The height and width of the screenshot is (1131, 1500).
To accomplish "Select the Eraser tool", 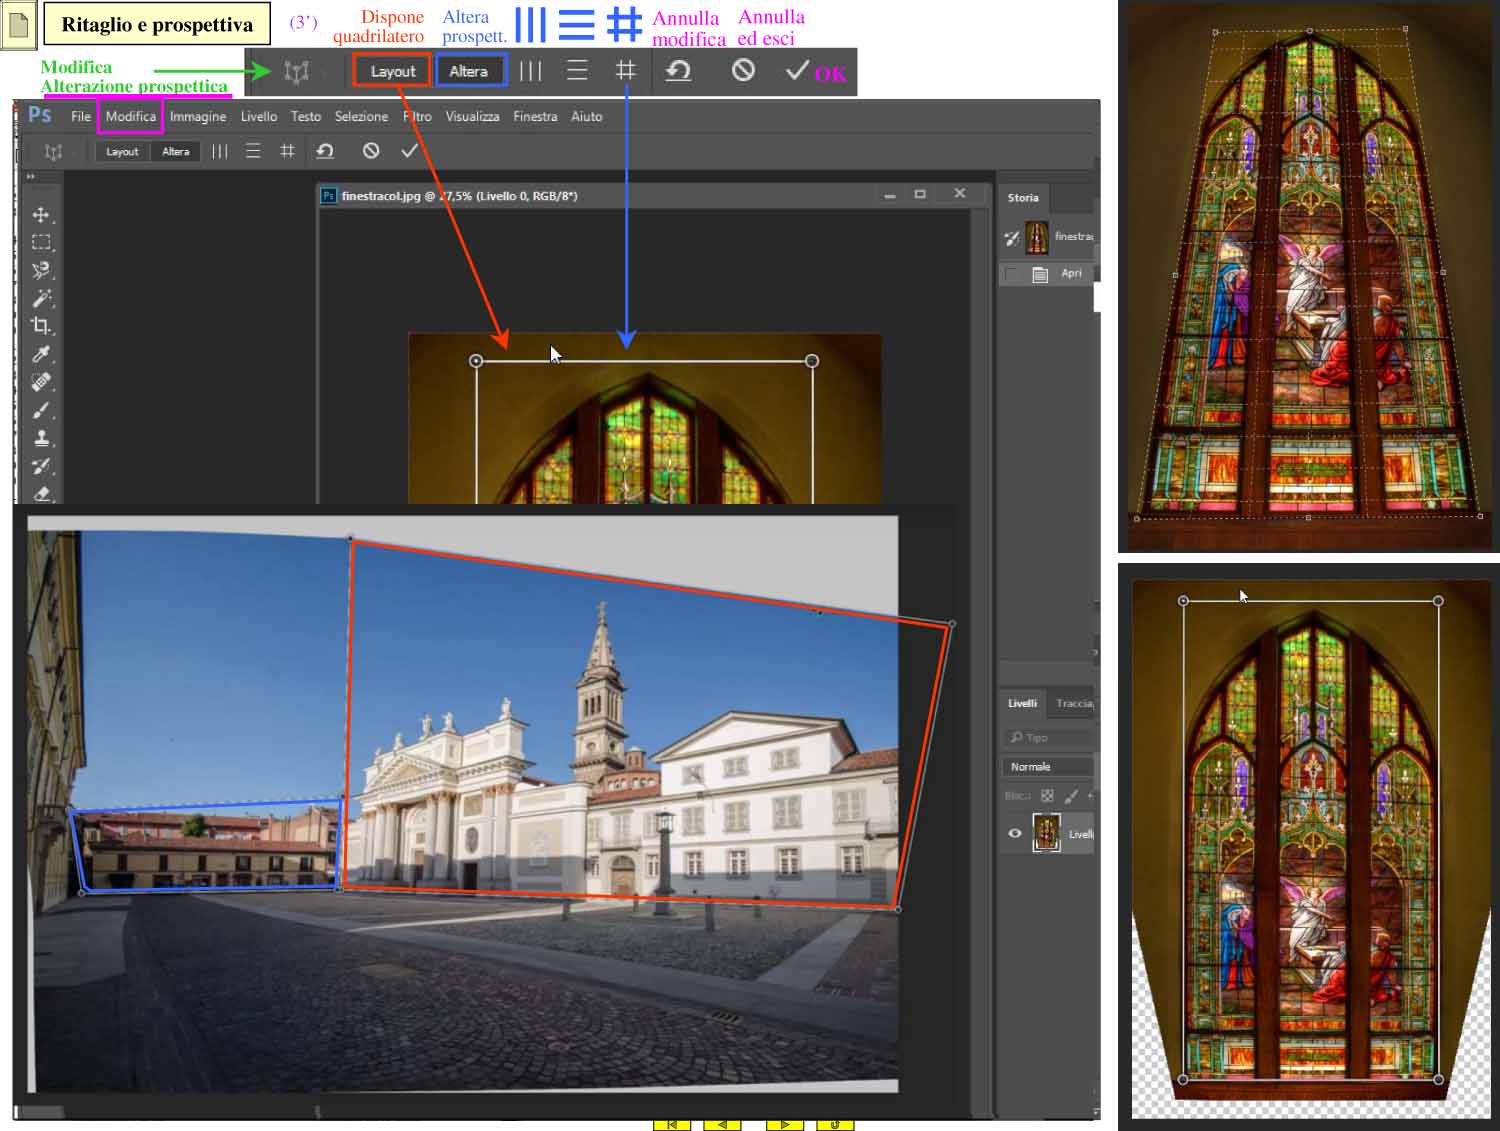I will (x=41, y=493).
